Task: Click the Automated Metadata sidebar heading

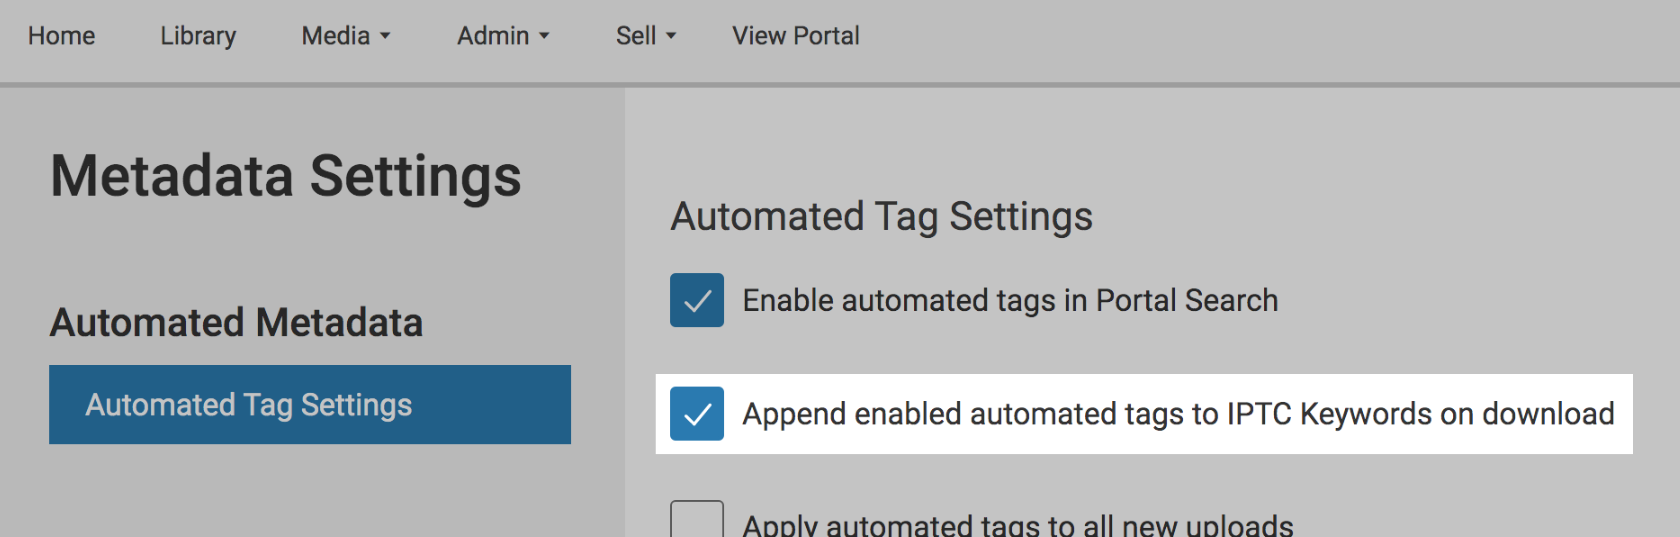Action: pyautogui.click(x=236, y=323)
